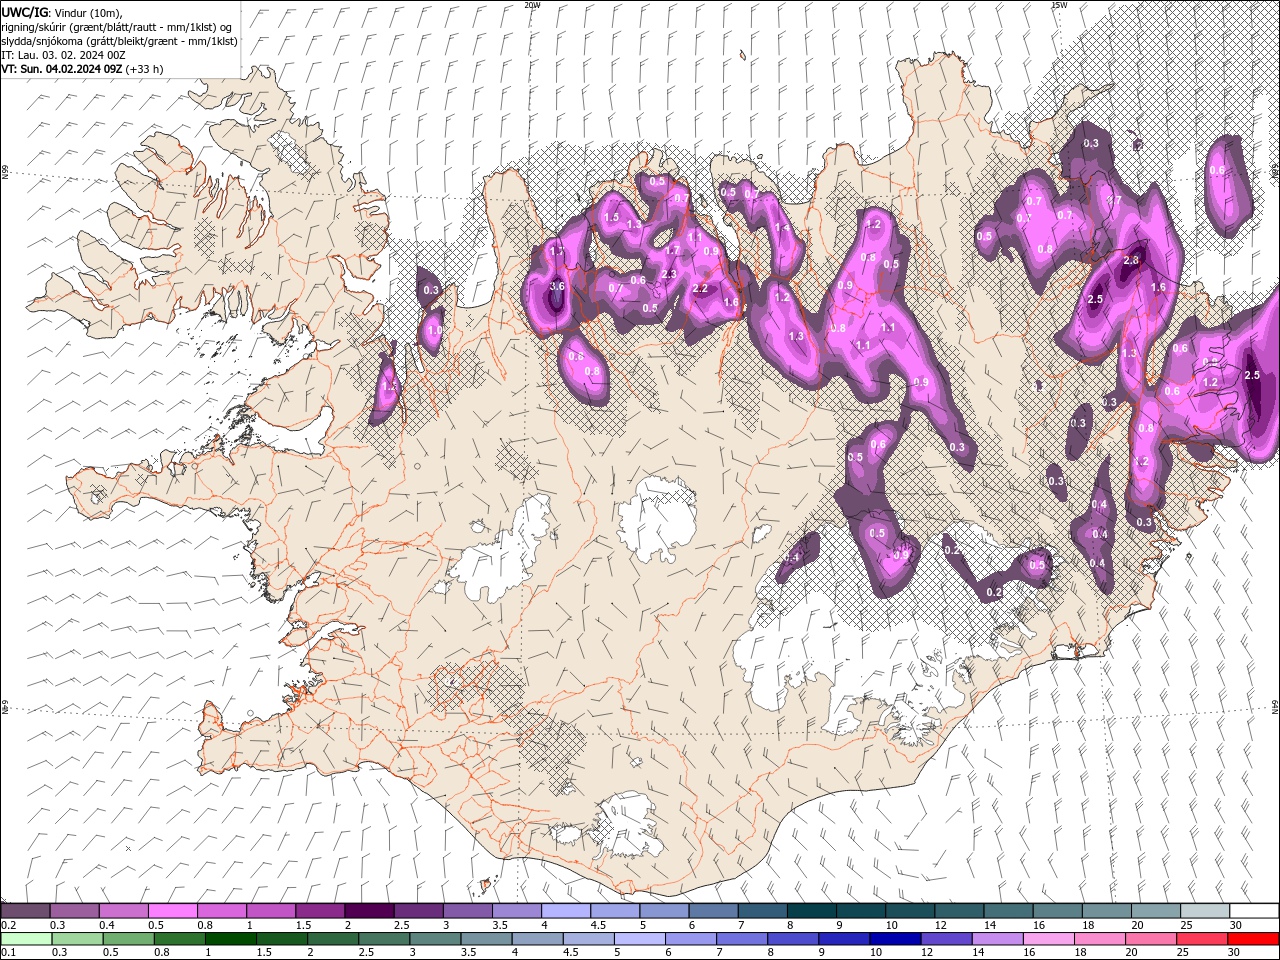Pick the white 30 swatch in upper legend row

point(1253,911)
